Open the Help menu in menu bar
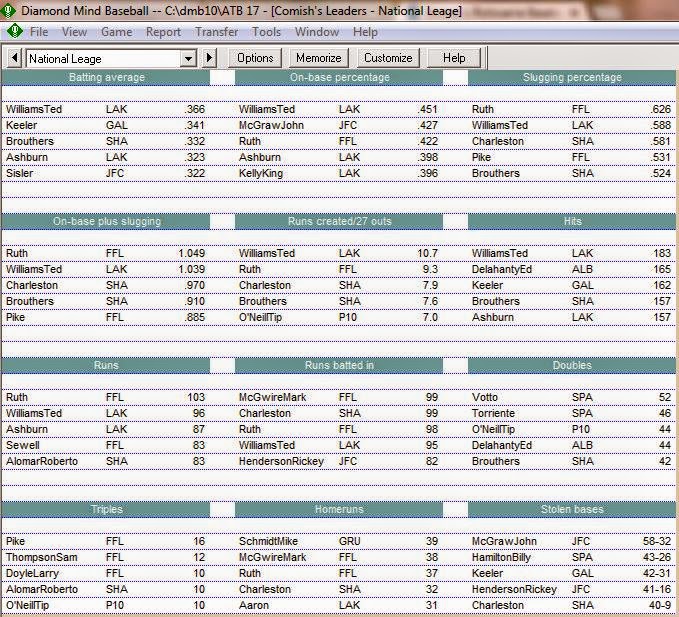This screenshot has height=617, width=679. point(365,32)
